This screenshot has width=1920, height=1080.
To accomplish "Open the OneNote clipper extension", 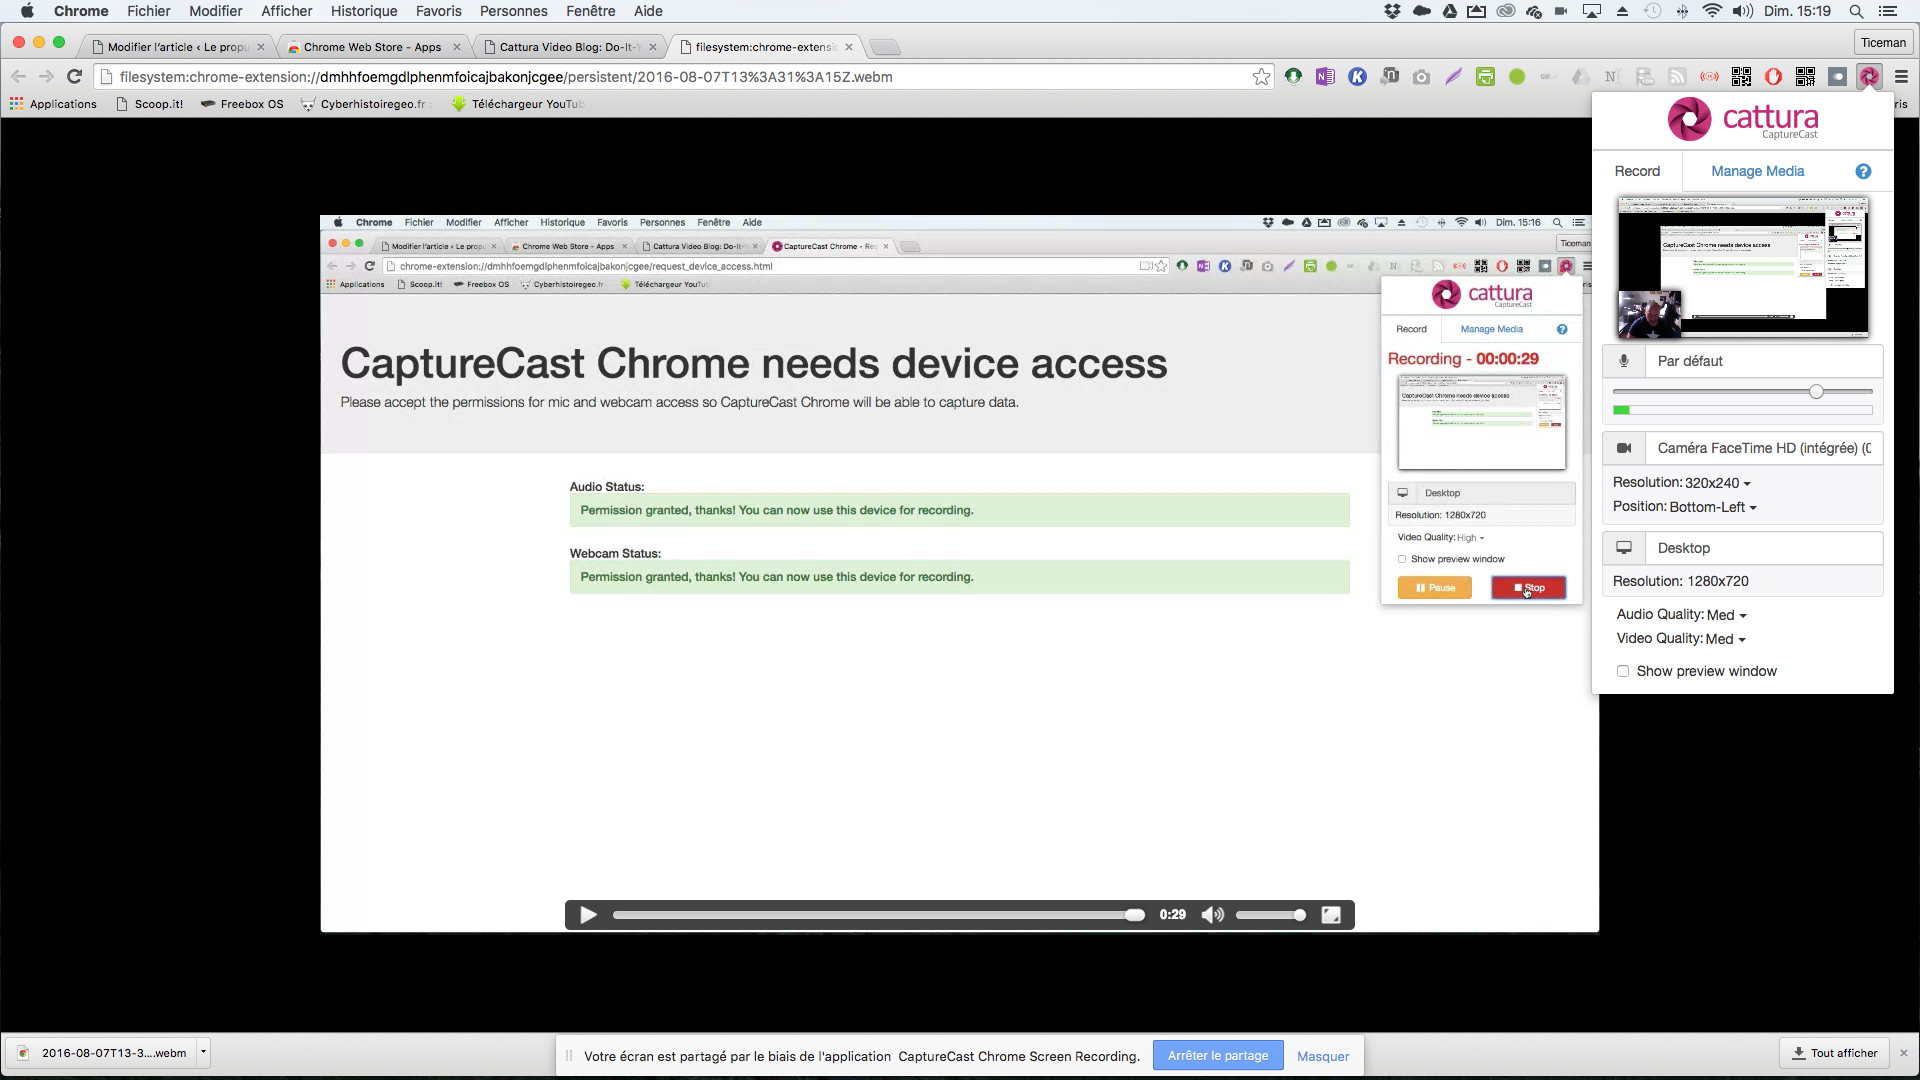I will (x=1325, y=77).
